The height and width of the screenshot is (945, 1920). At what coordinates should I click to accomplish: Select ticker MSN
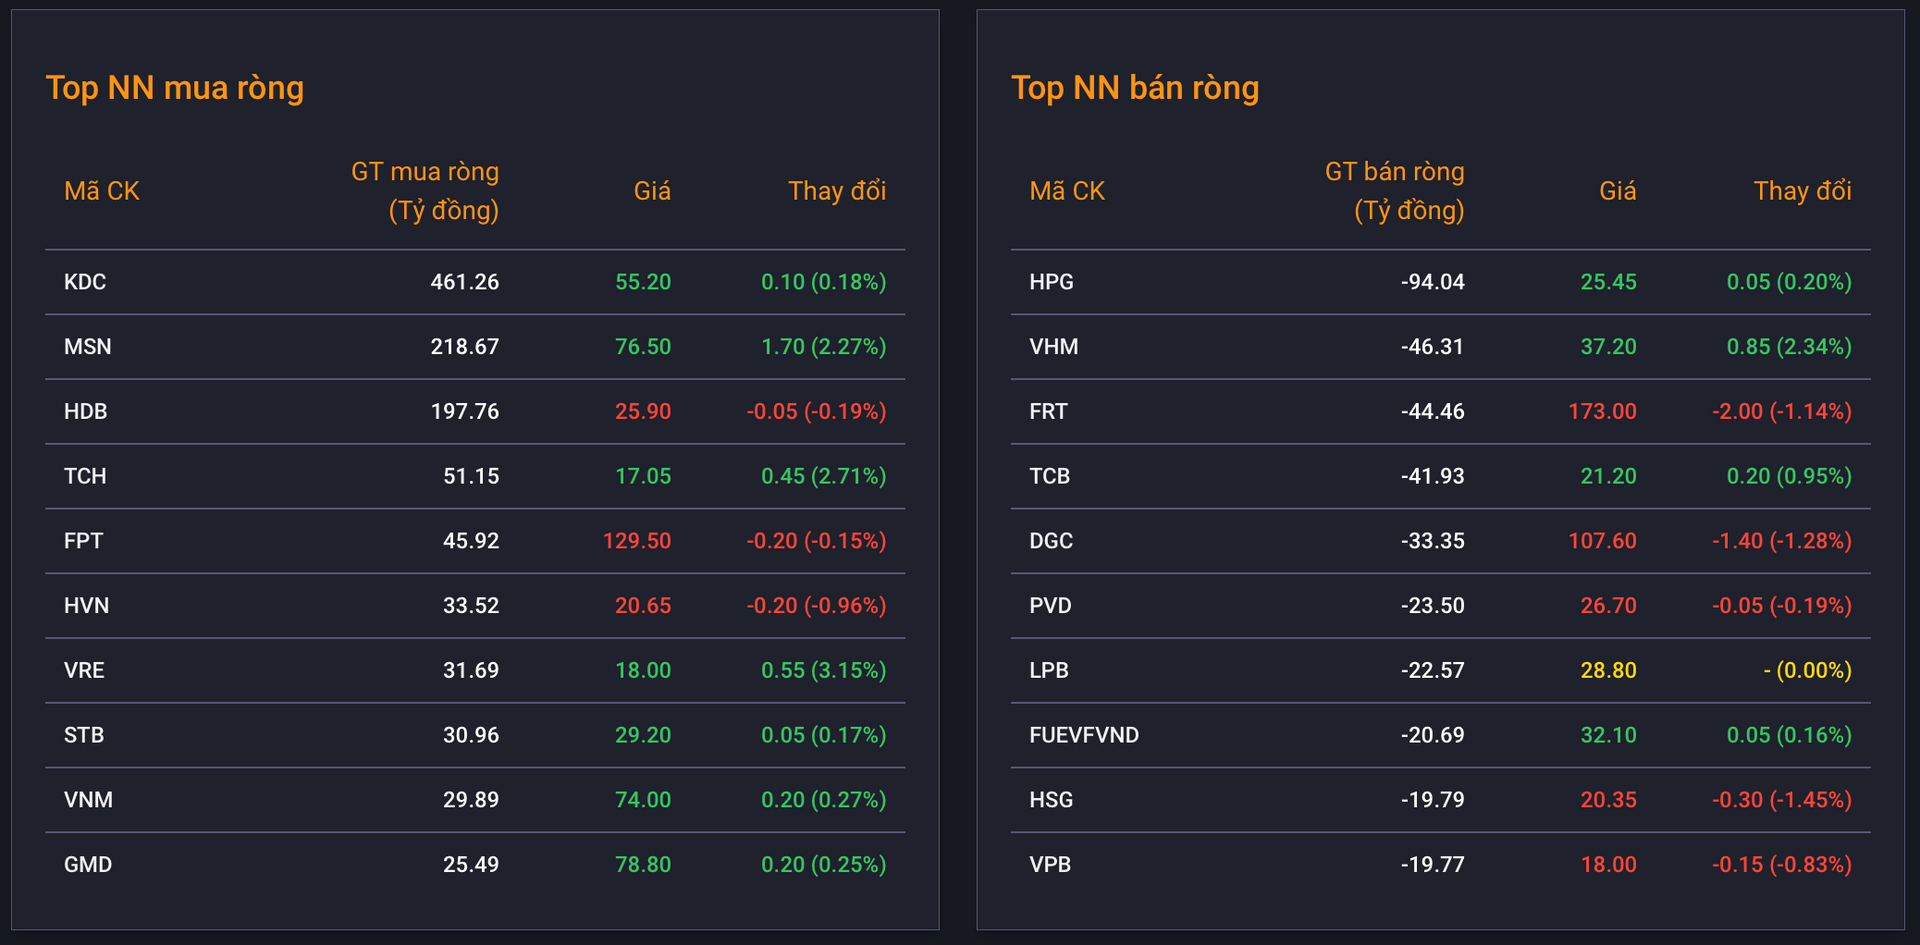[x=88, y=347]
